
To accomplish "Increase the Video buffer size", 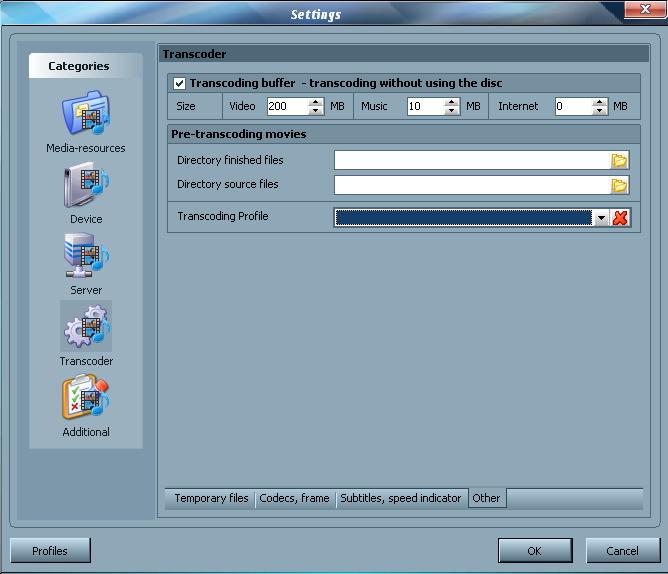I will pos(315,102).
